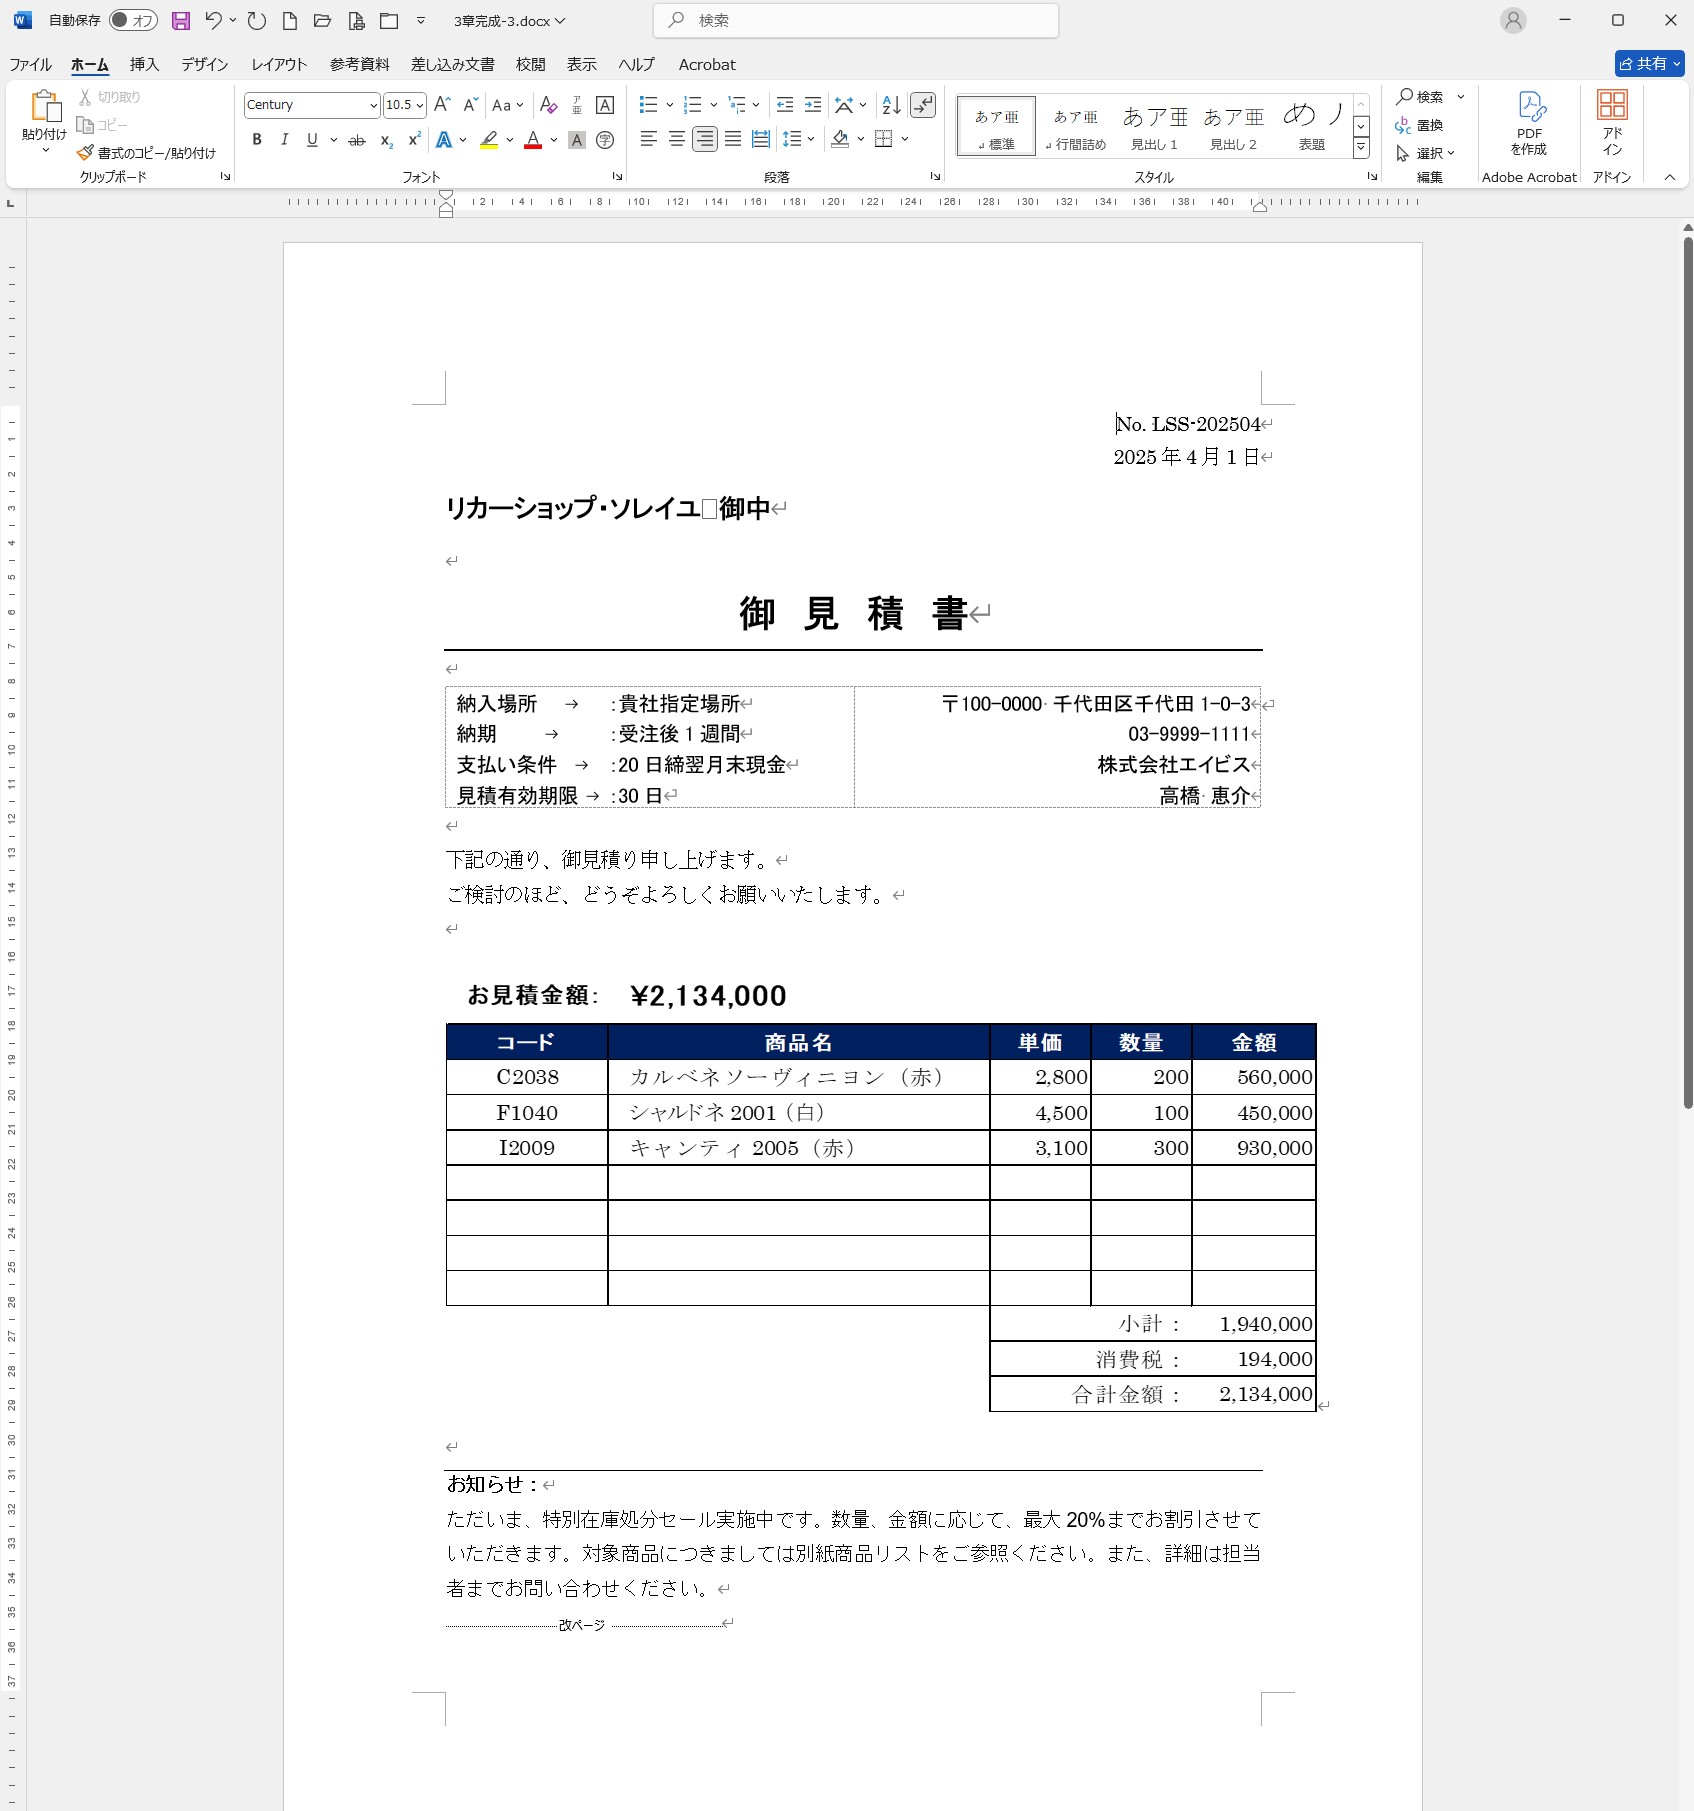Click the Sort A-Z icon
This screenshot has height=1811, width=1694.
click(891, 105)
